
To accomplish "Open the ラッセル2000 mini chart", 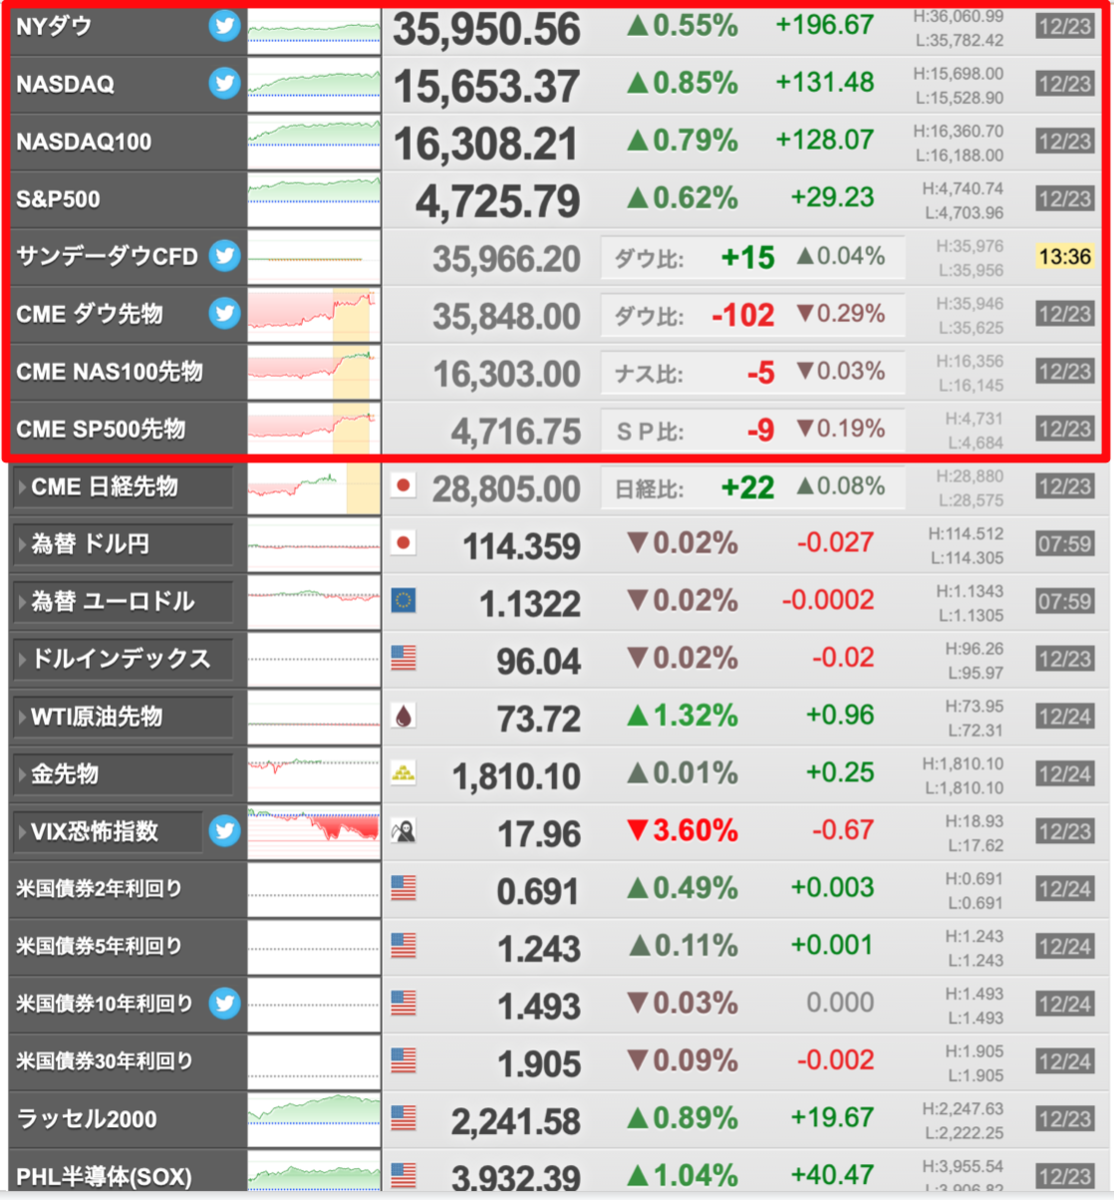I will click(x=314, y=1119).
